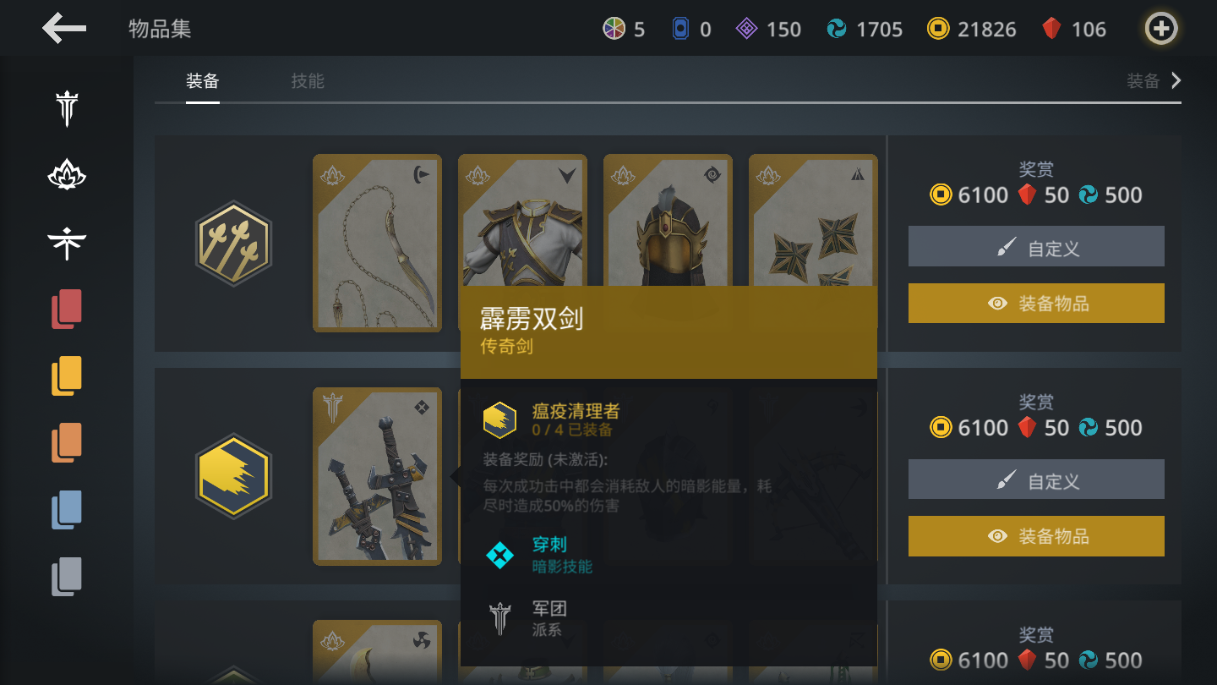Select the lotus Dynasty faction icon

67,176
